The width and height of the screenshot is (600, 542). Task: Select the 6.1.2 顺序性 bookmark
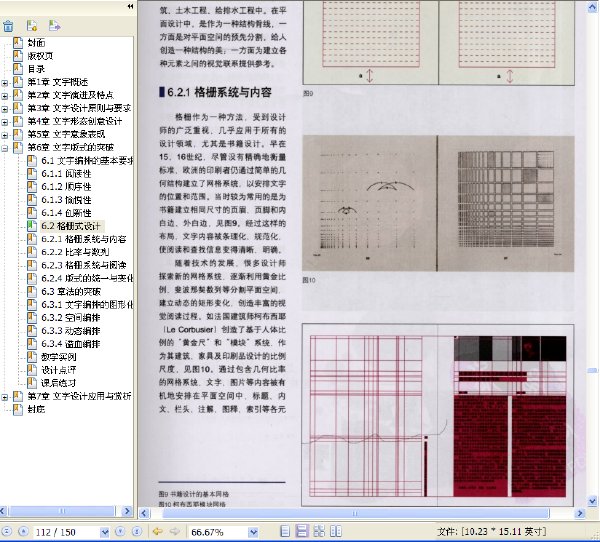[66, 187]
